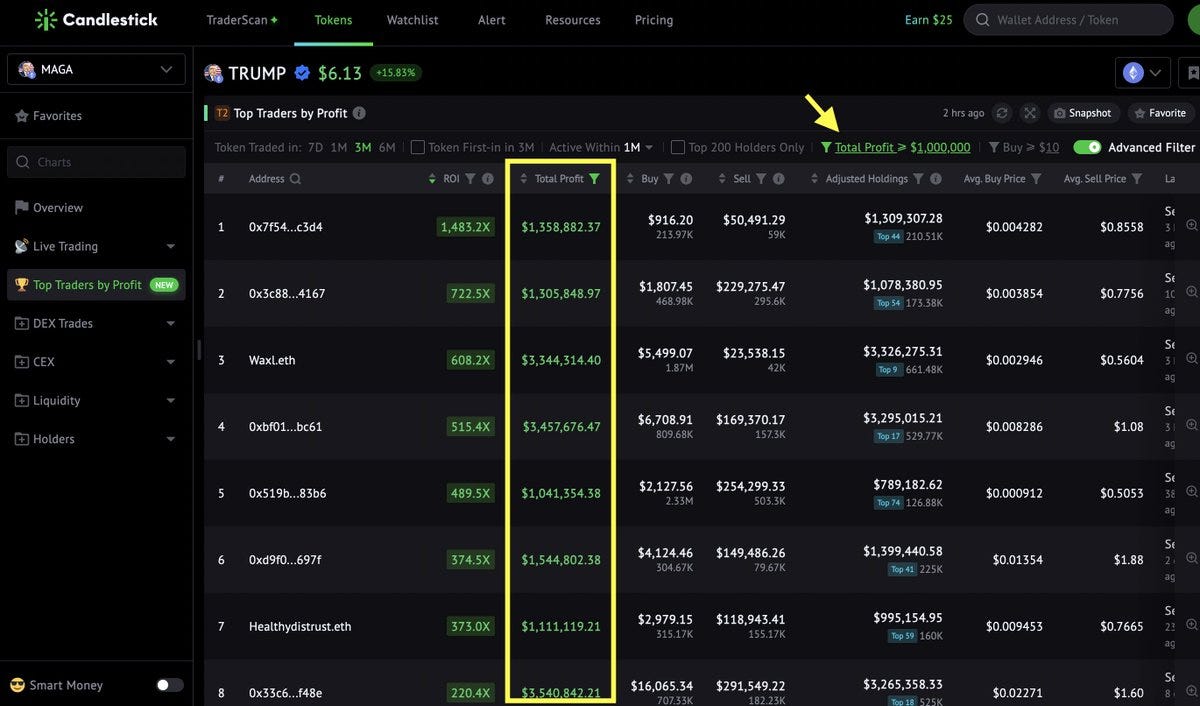Open the Active Within 1M dropdown
1200x706 pixels.
(638, 147)
